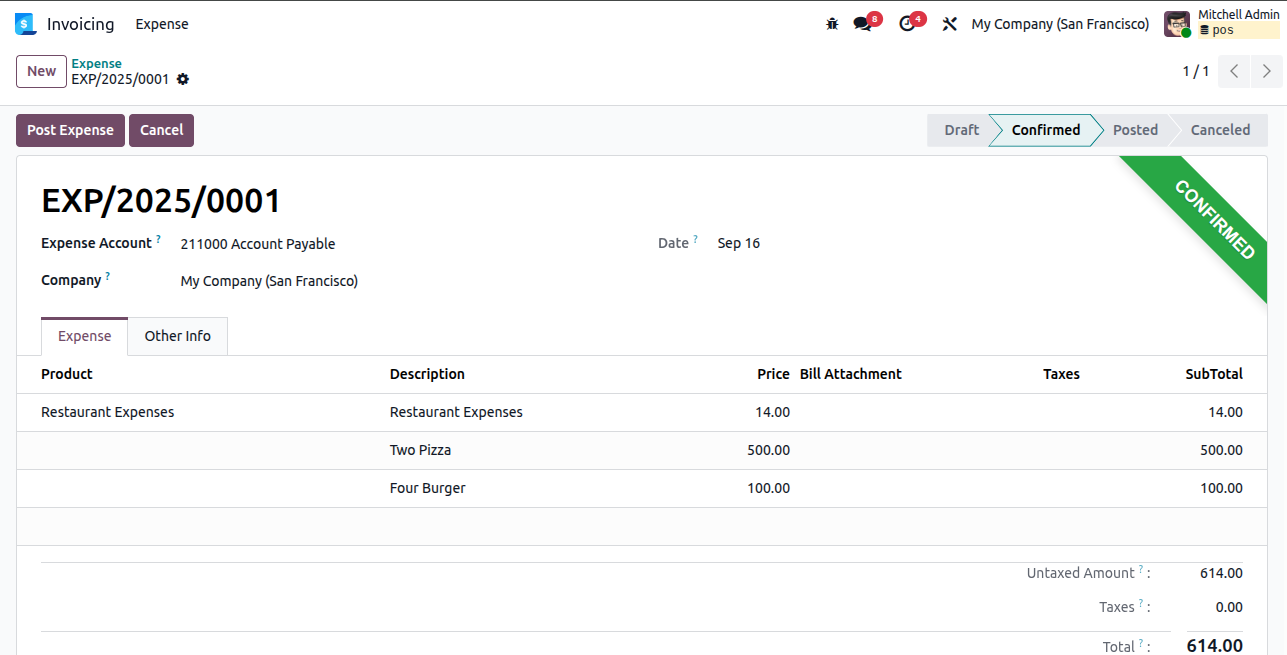Click the EXP/2025/0001 record title
Viewport: 1287px width, 655px height.
[x=161, y=201]
